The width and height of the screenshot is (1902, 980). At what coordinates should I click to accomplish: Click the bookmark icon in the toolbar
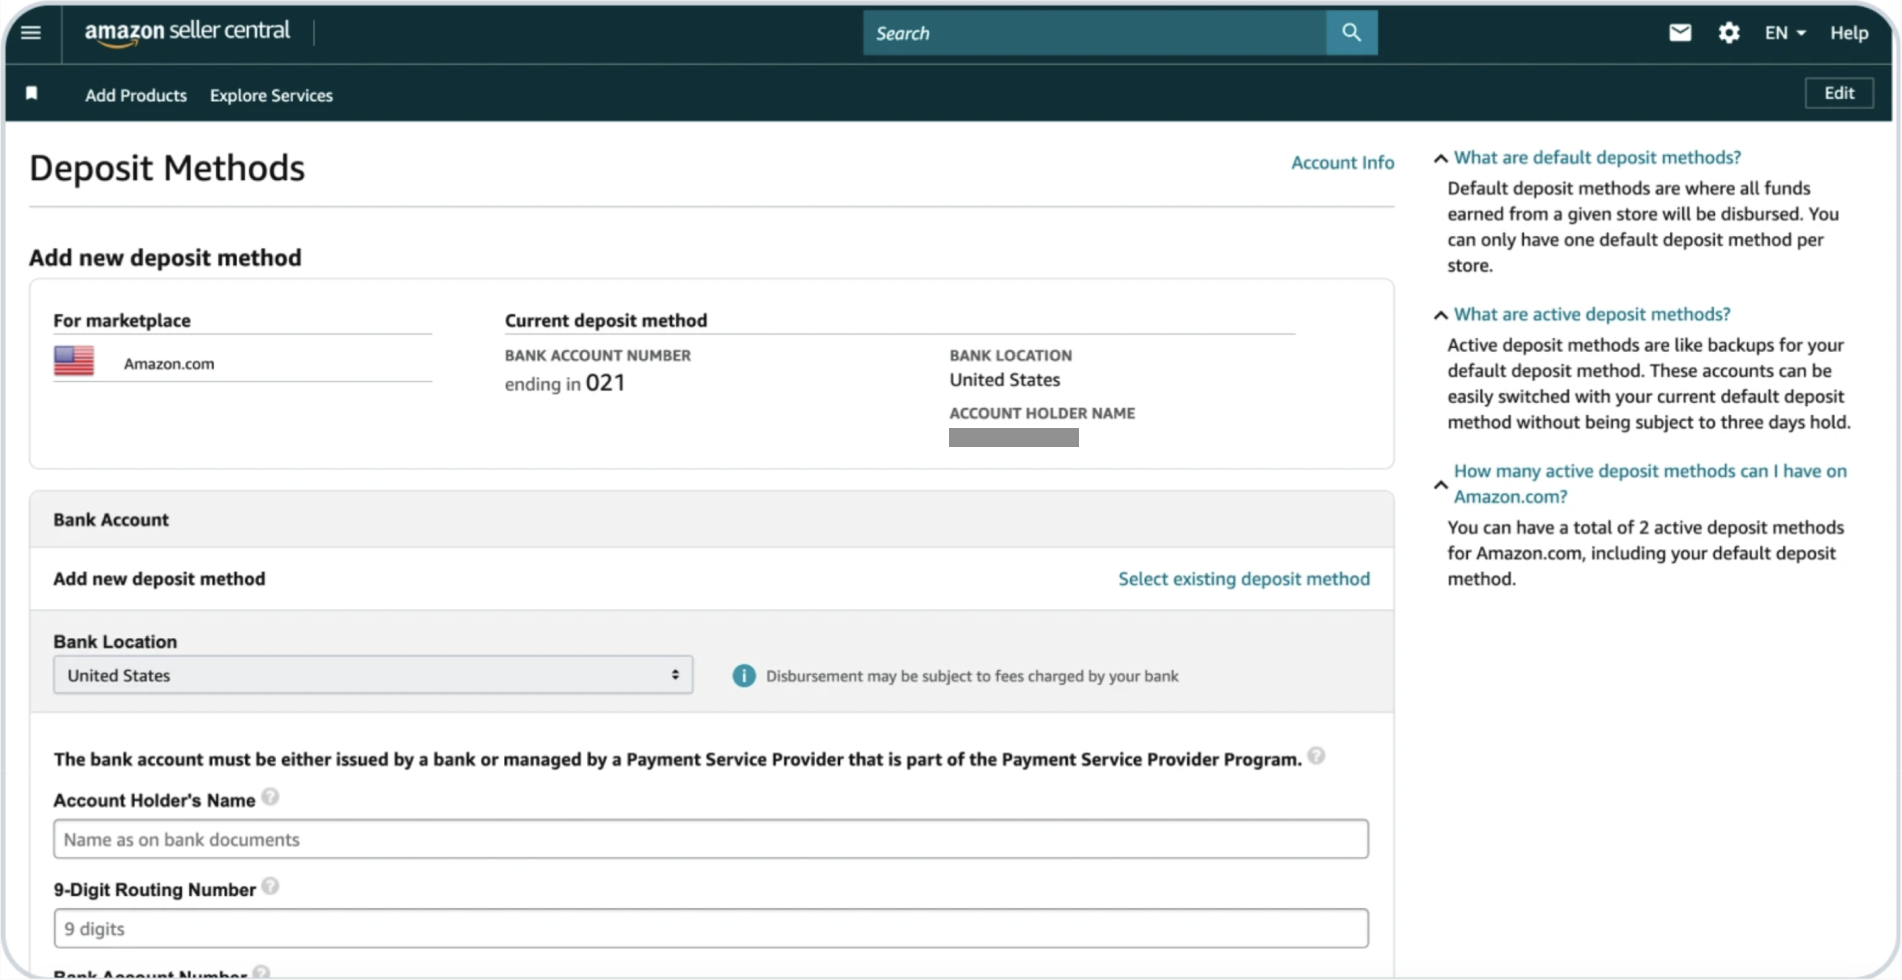click(x=32, y=94)
